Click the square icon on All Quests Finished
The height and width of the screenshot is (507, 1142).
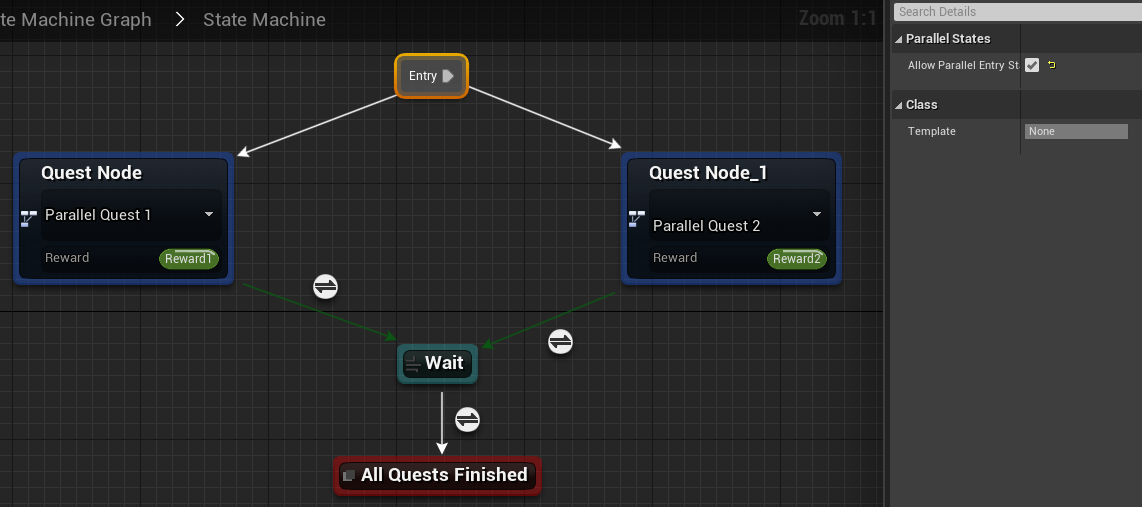348,476
